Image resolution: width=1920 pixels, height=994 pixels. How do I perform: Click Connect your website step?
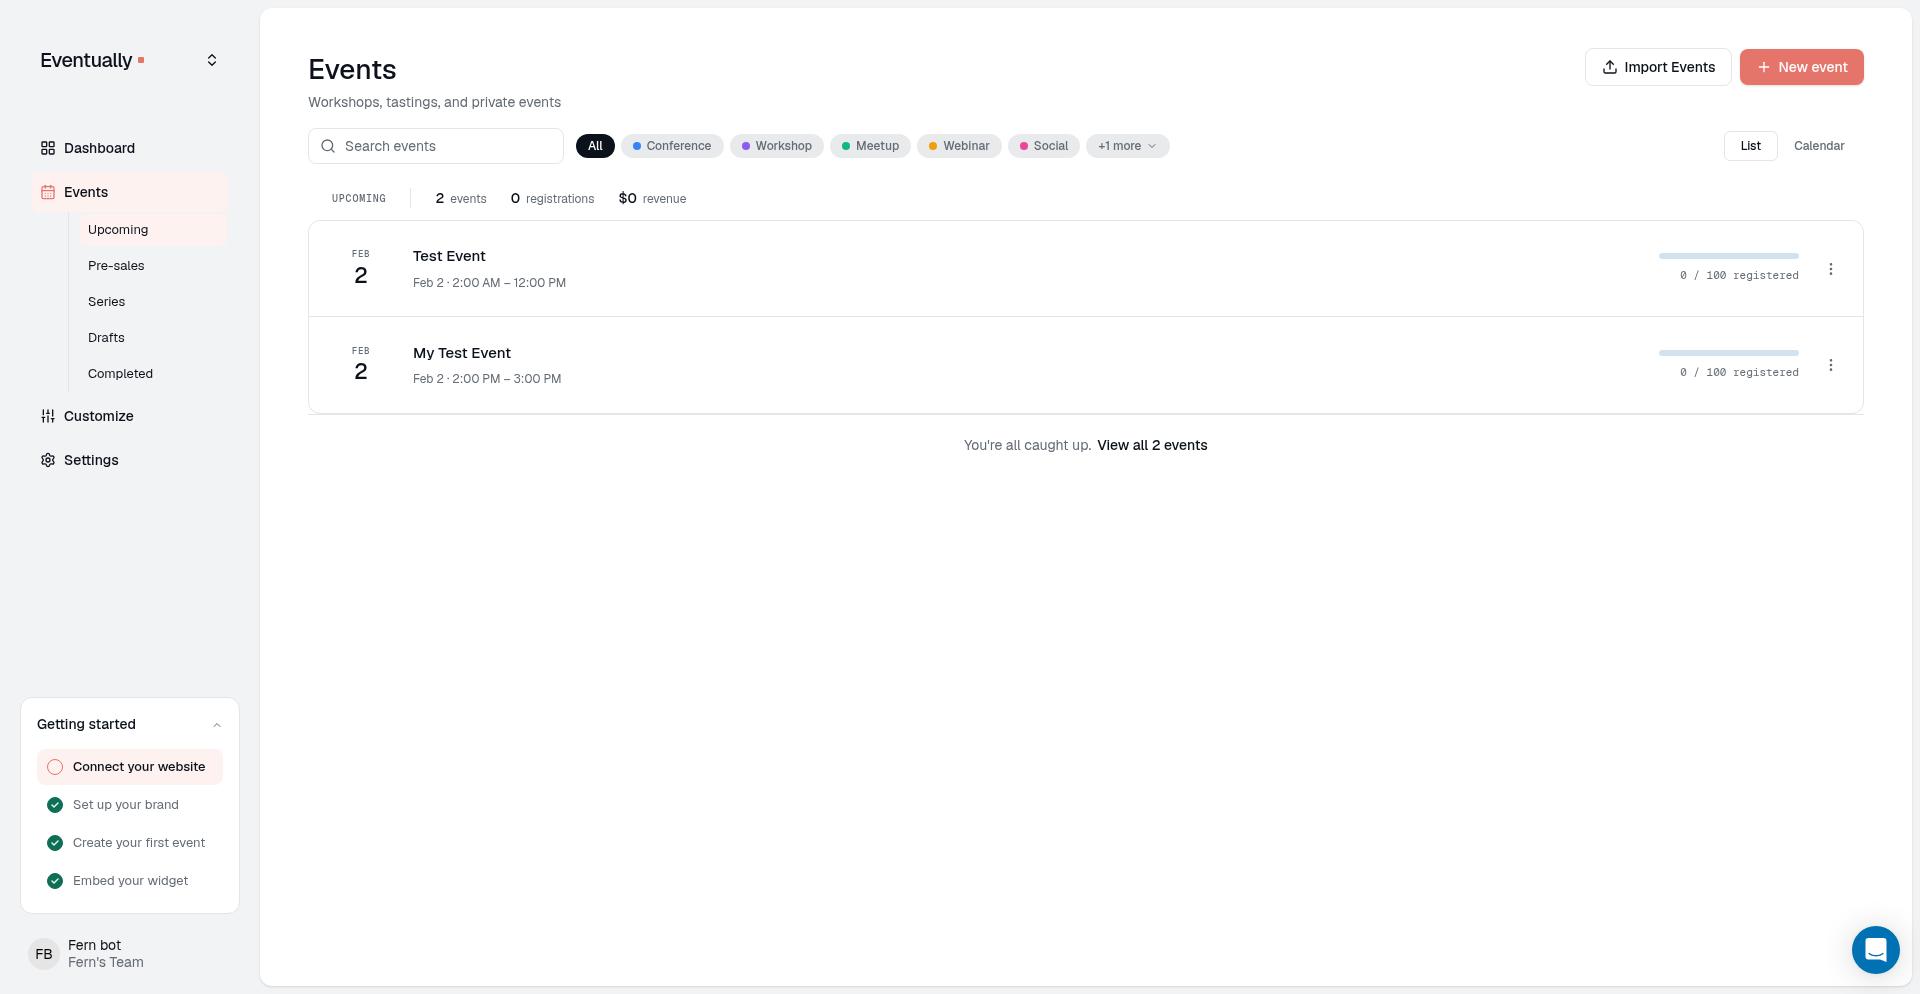click(x=130, y=767)
